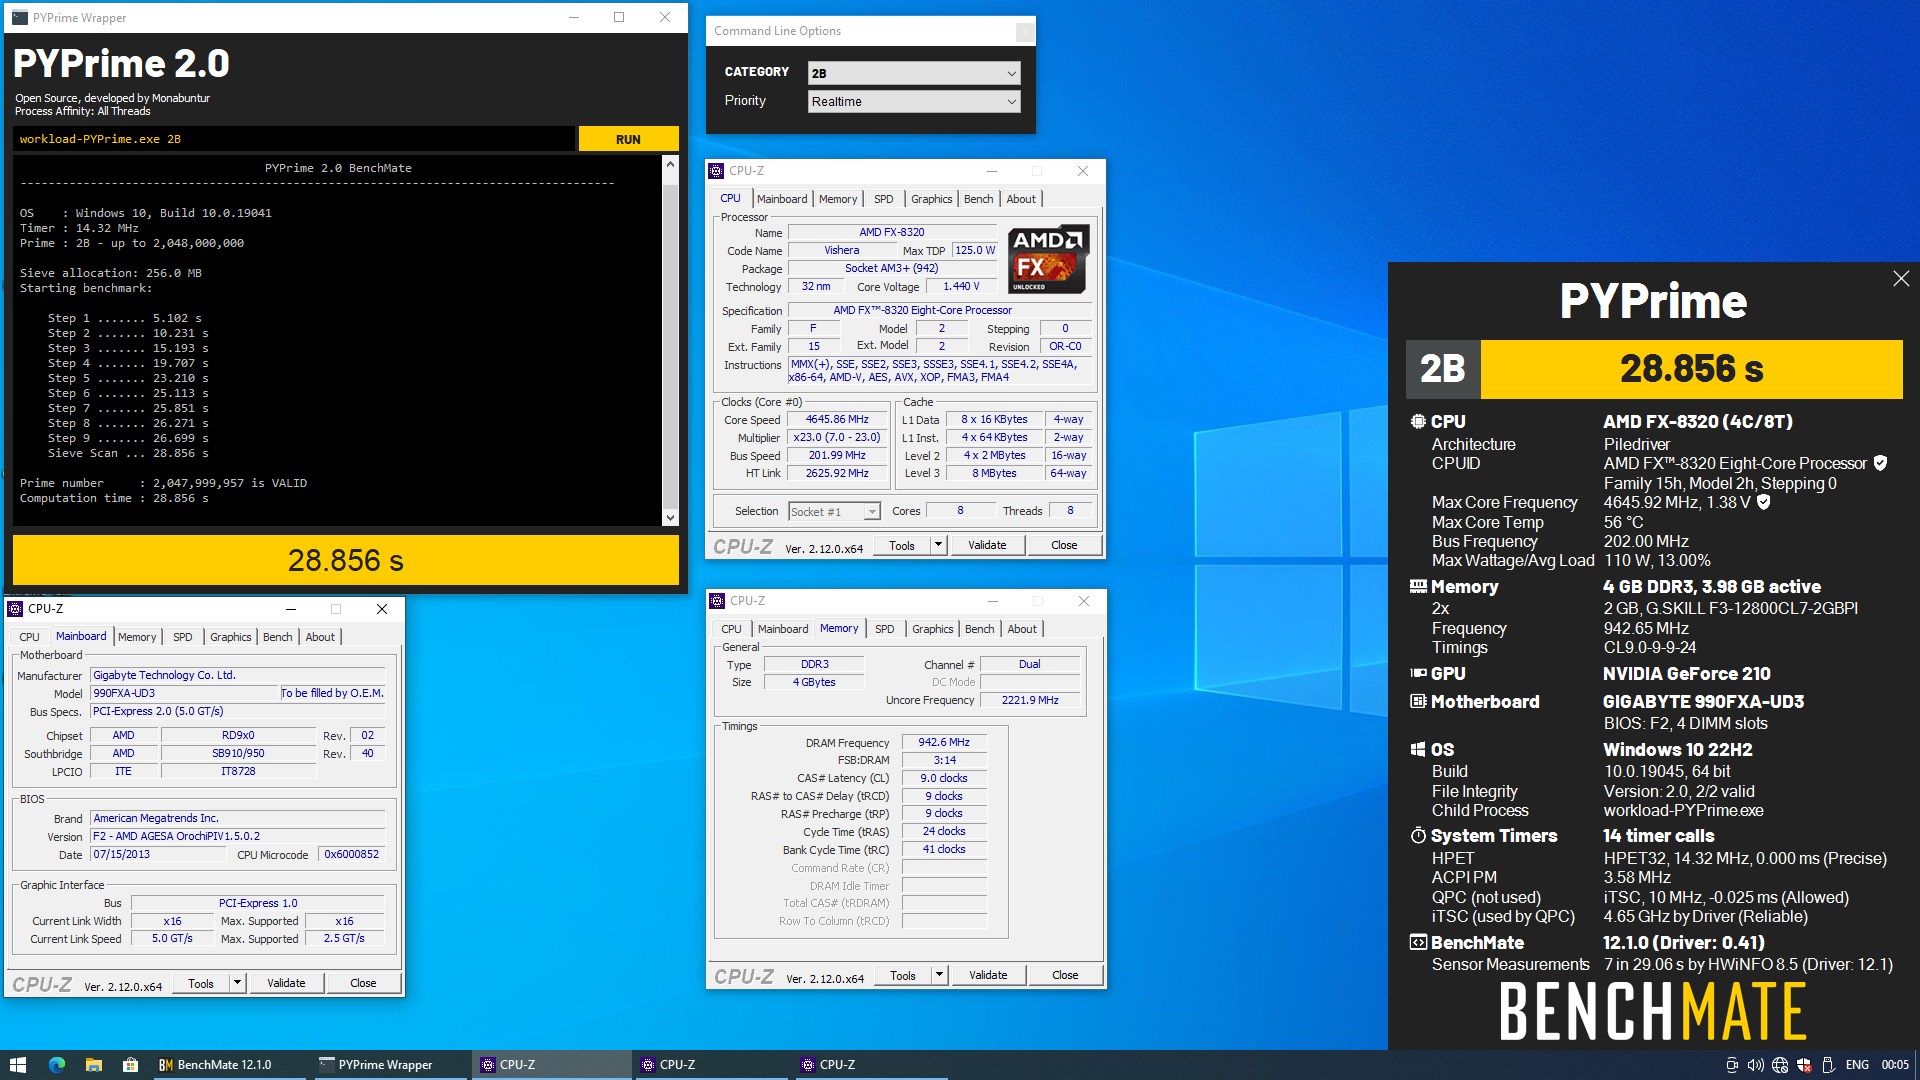This screenshot has height=1080, width=1920.
Task: Click the Memory CPU-Z window title icon
Action: 717,601
